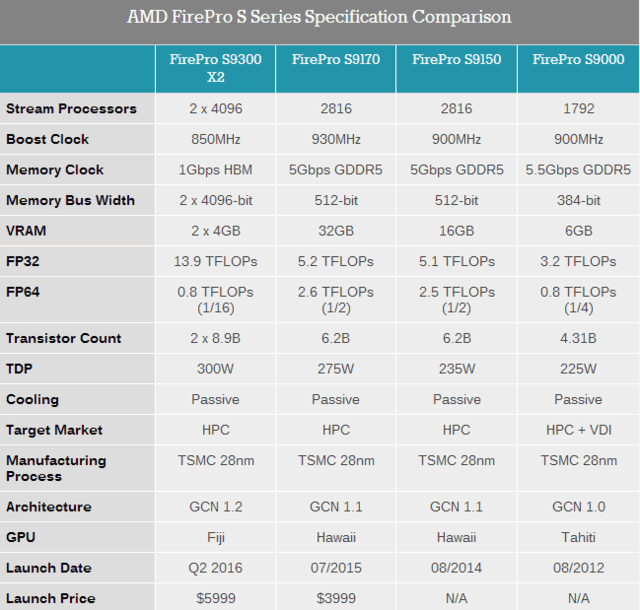Image resolution: width=640 pixels, height=610 pixels.
Task: Click the FirePro S9170 column header
Action: 335,60
